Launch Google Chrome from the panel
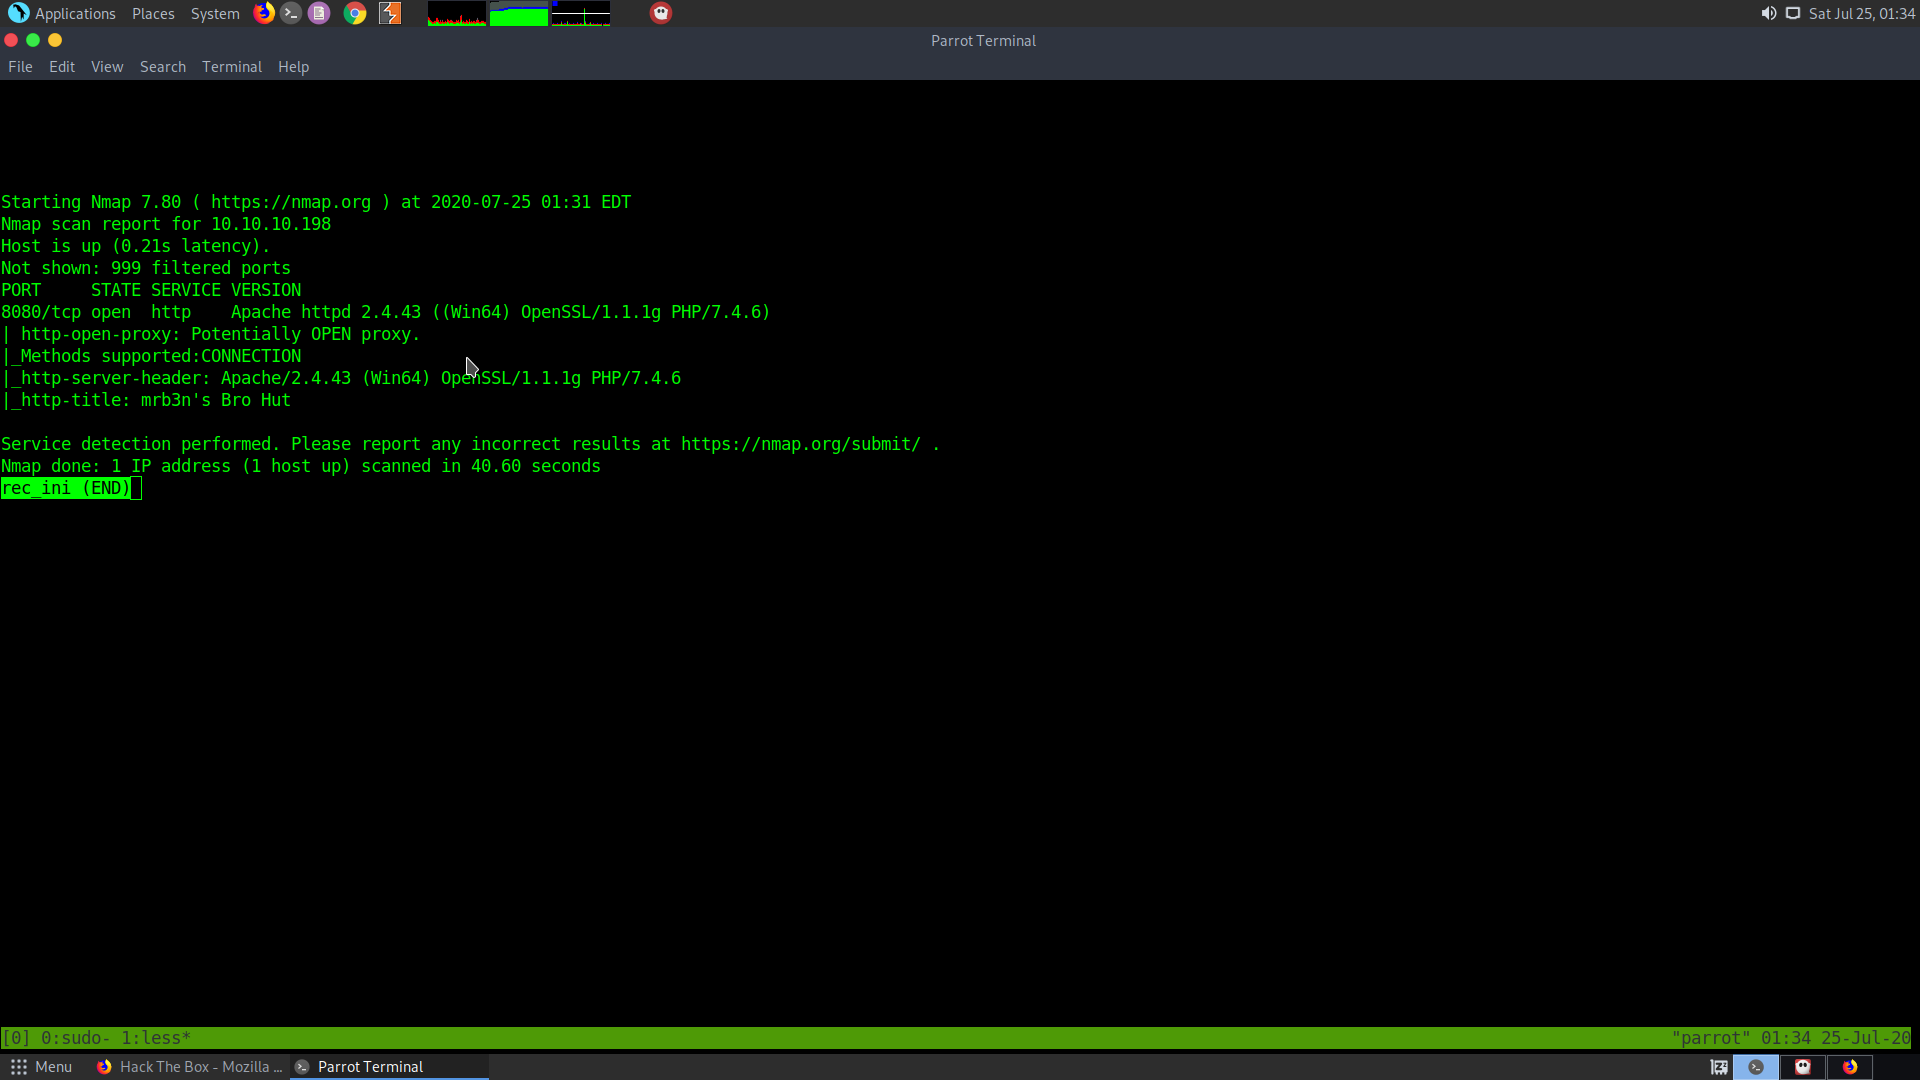 (355, 13)
